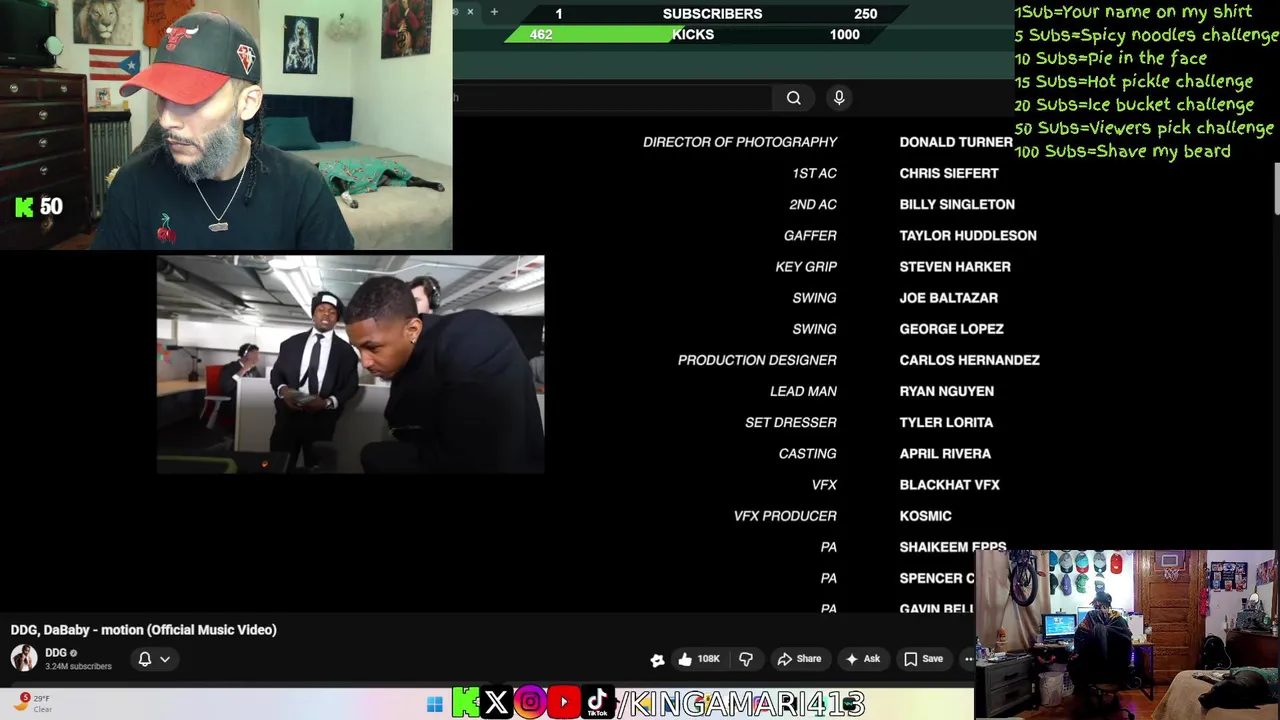Click the verified badge next to DDG

pyautogui.click(x=73, y=653)
